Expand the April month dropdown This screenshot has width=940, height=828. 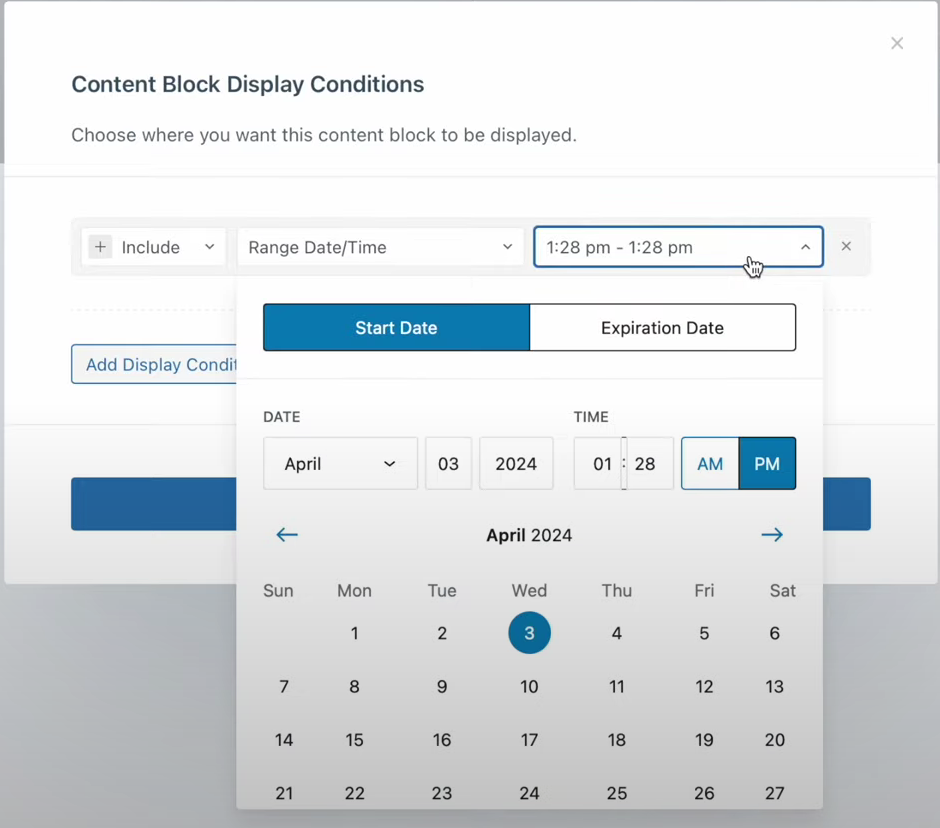click(340, 464)
